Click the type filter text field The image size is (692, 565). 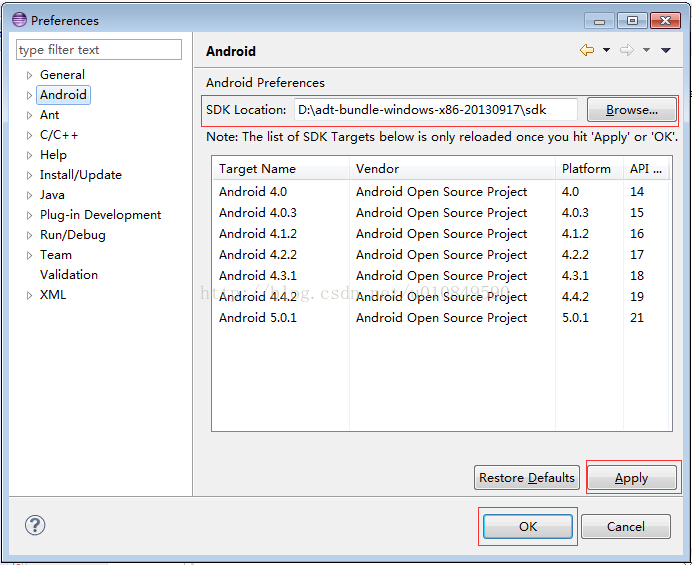click(99, 49)
